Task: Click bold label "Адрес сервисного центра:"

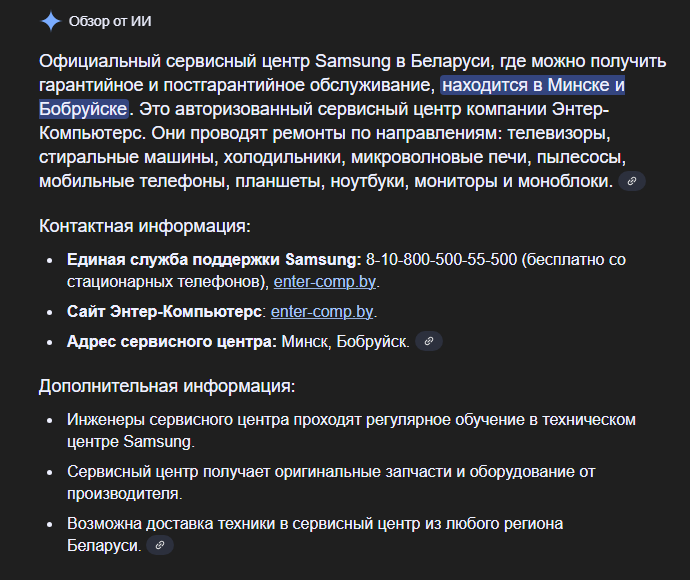Action: 171,341
